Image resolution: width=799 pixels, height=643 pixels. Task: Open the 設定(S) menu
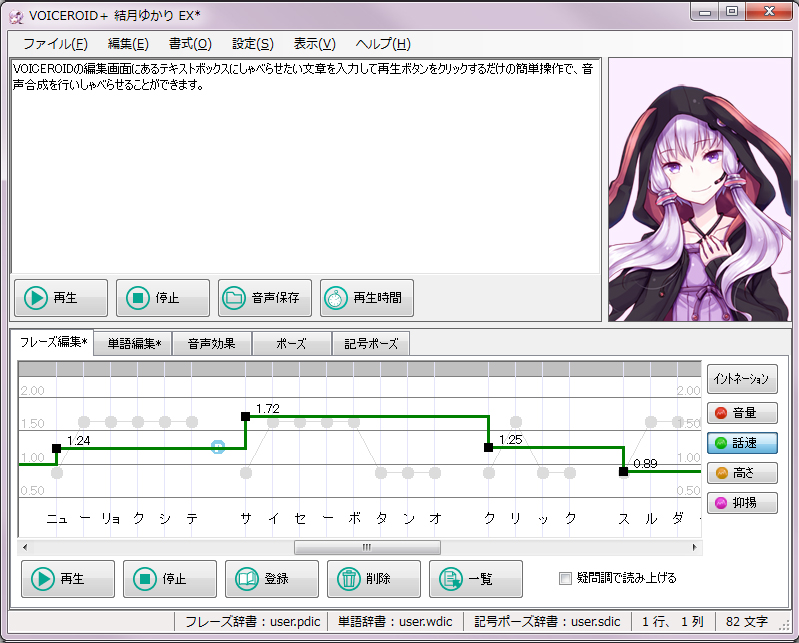tap(253, 44)
